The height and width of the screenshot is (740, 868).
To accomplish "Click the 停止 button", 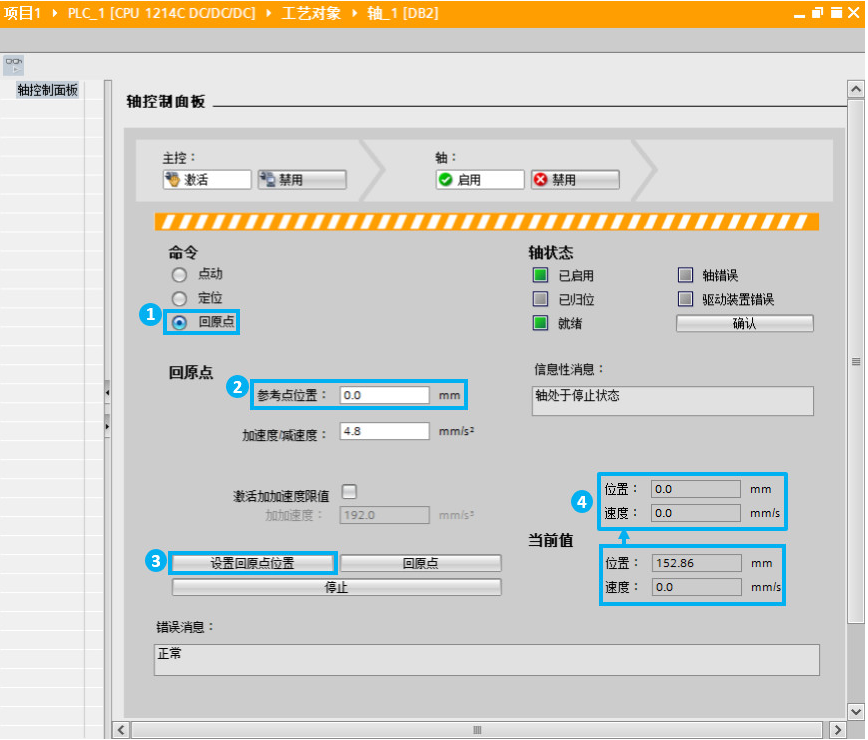I will click(337, 587).
